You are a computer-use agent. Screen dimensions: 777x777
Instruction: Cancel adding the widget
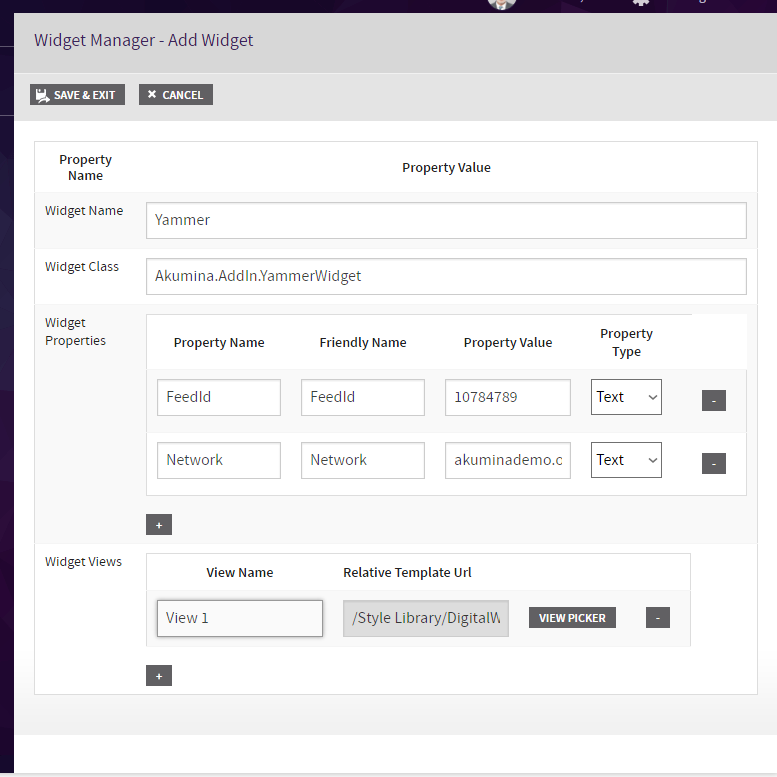175,95
